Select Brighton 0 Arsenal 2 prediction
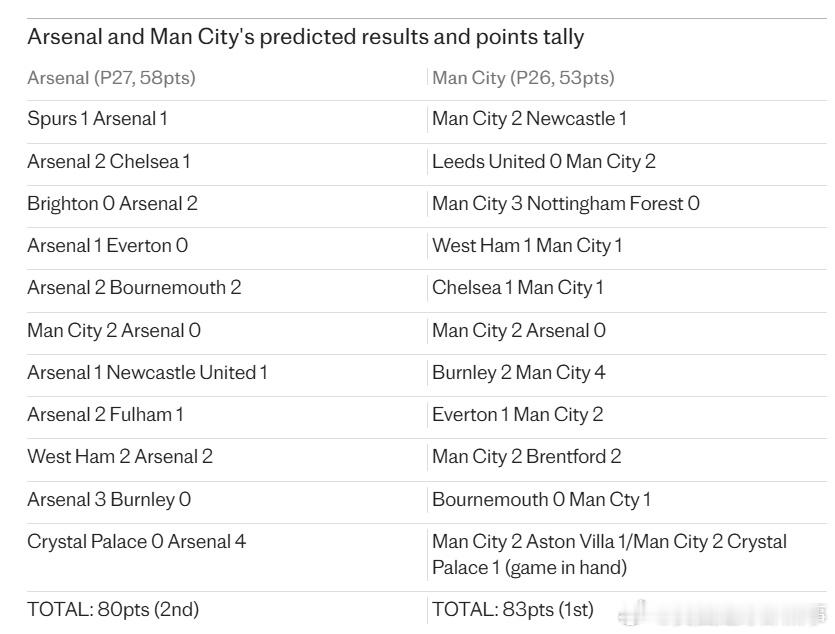 112,203
